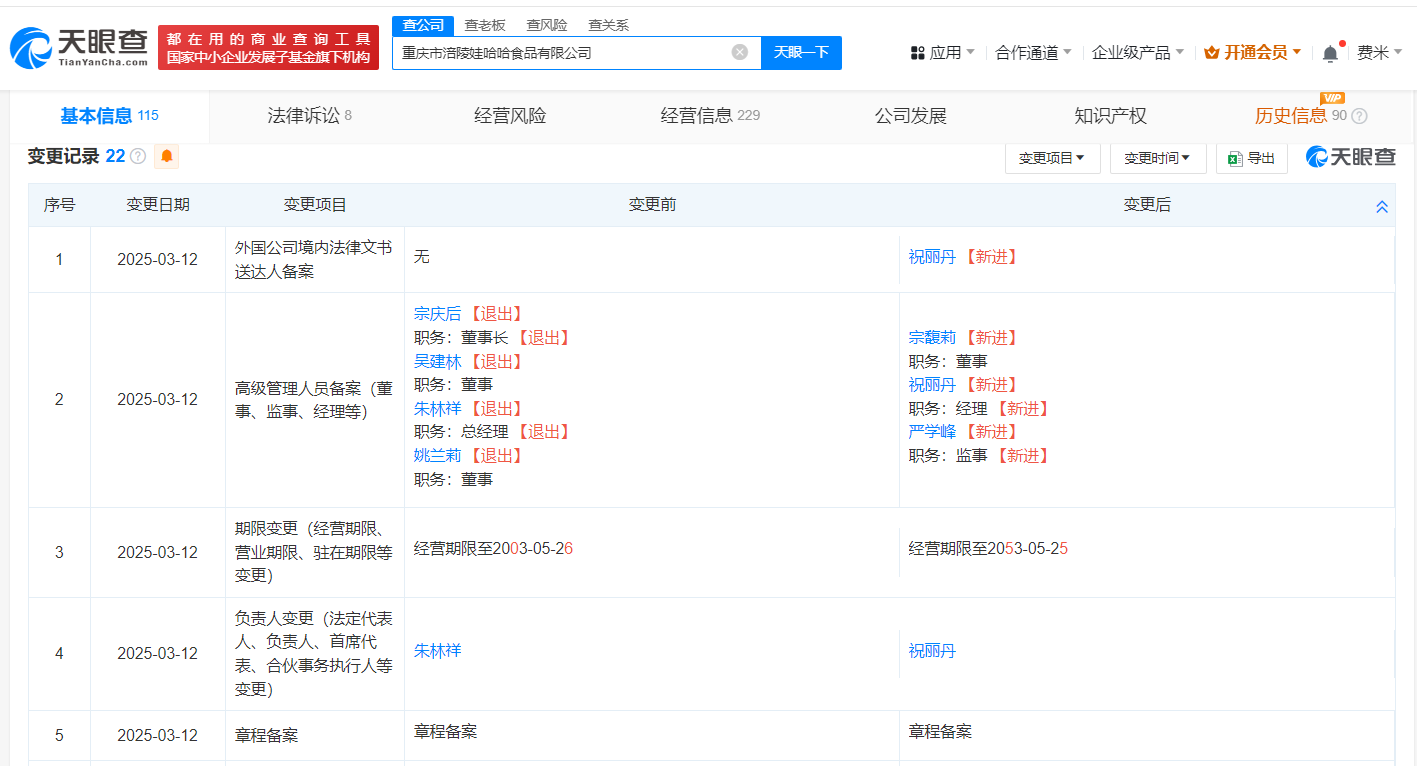Viewport: 1417px width, 766px height.
Task: Open the 开通会员 membership dropdown
Action: click(x=1253, y=53)
